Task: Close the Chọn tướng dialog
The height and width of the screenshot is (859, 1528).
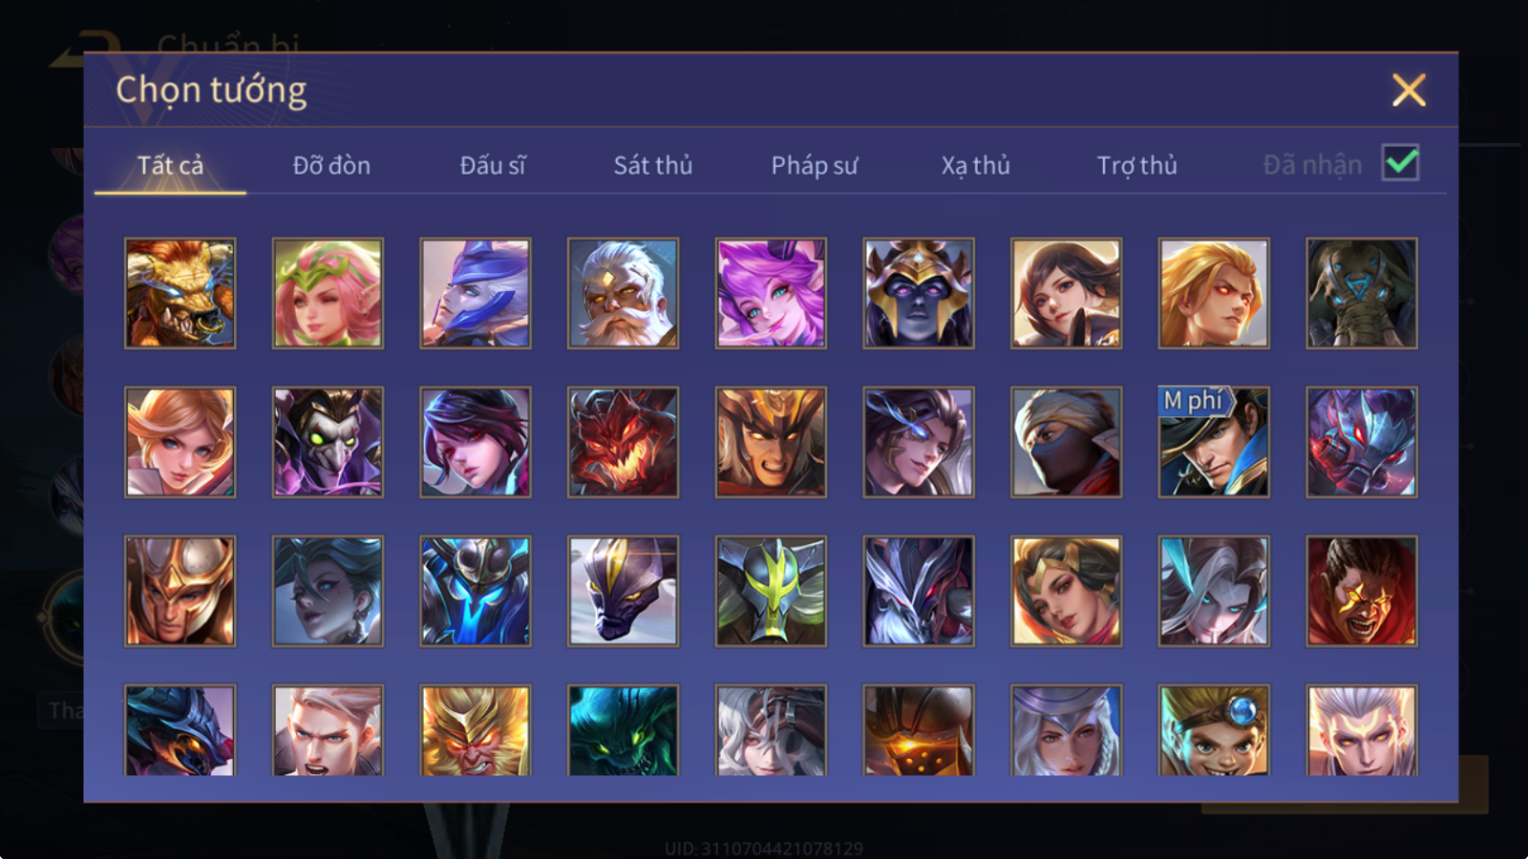Action: [1409, 90]
